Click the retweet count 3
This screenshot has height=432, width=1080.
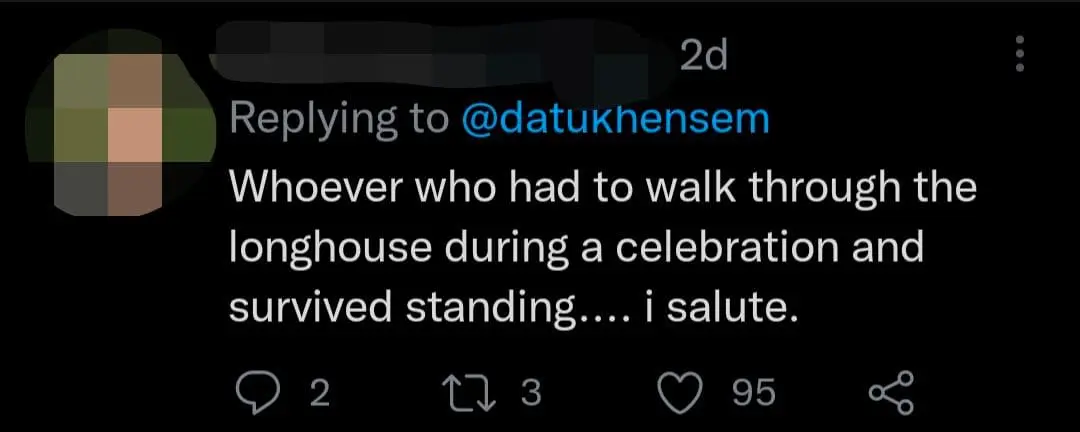530,393
